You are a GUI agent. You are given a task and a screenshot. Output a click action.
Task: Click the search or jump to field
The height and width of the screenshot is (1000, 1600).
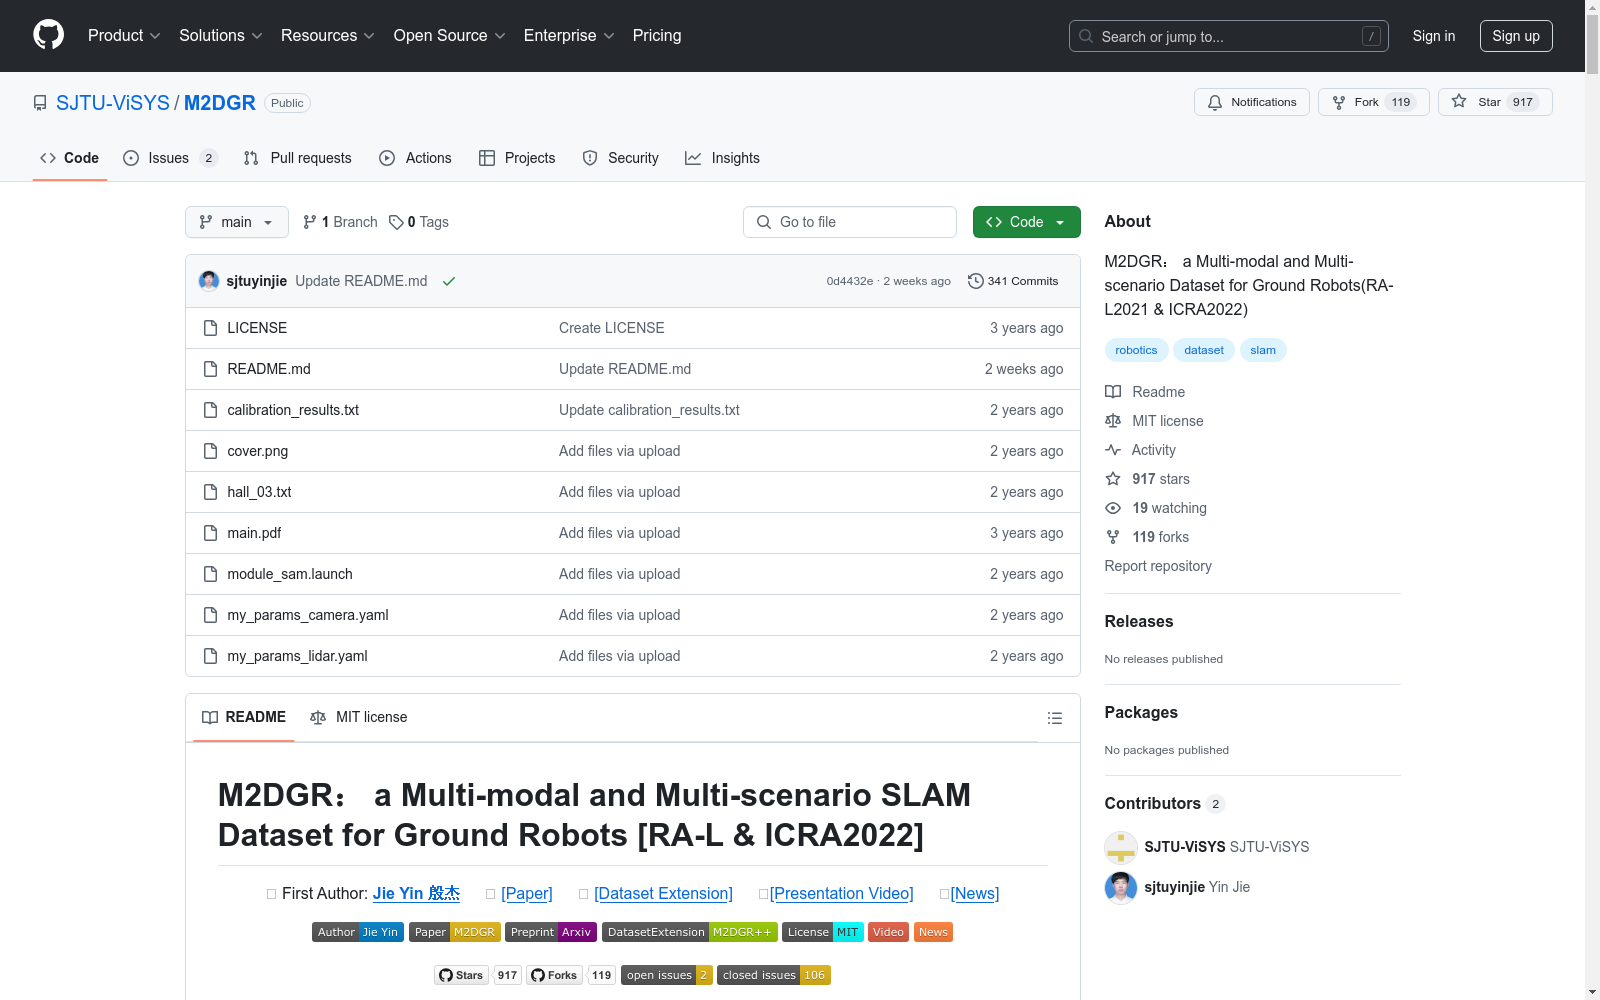(x=1229, y=36)
